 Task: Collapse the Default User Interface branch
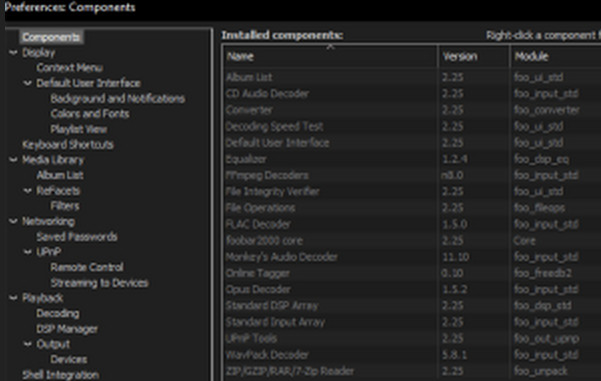pos(27,83)
